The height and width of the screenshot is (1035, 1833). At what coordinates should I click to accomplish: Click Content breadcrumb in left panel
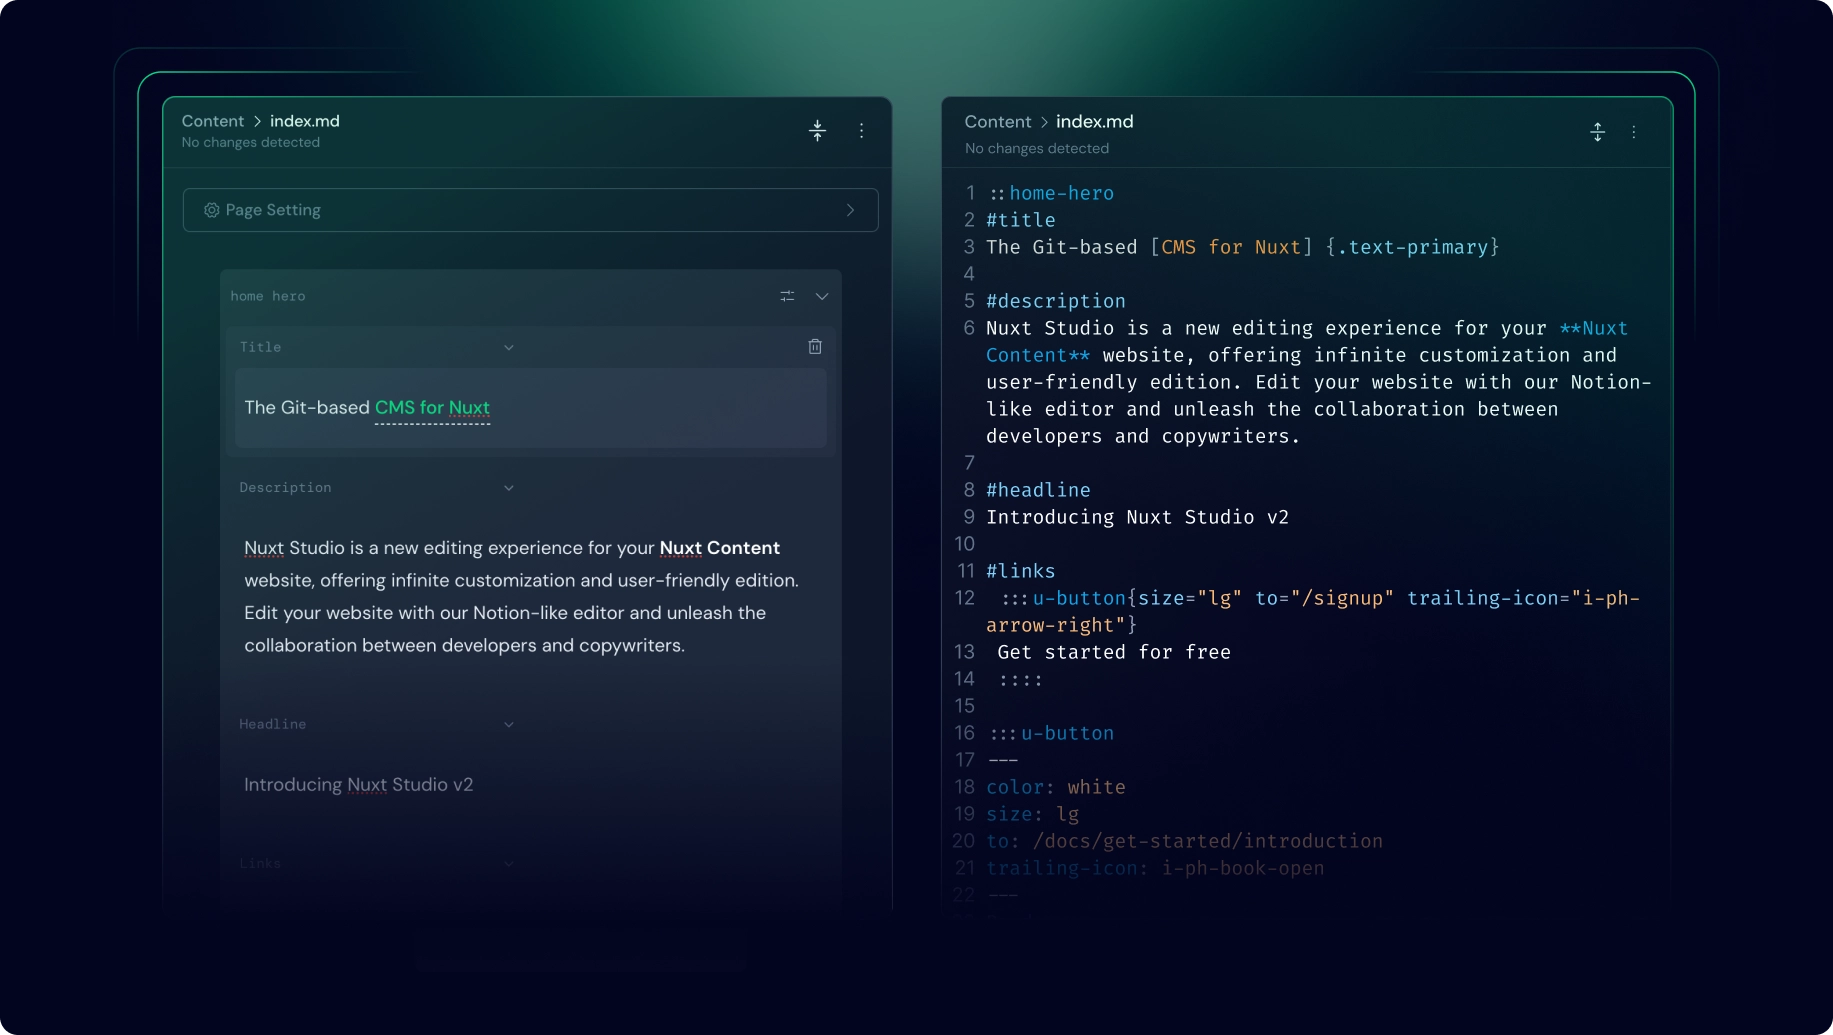pyautogui.click(x=212, y=121)
